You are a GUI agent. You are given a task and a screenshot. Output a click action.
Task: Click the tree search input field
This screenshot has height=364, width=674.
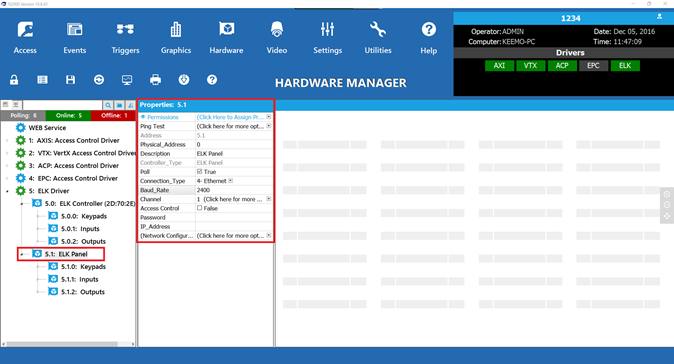tap(62, 105)
